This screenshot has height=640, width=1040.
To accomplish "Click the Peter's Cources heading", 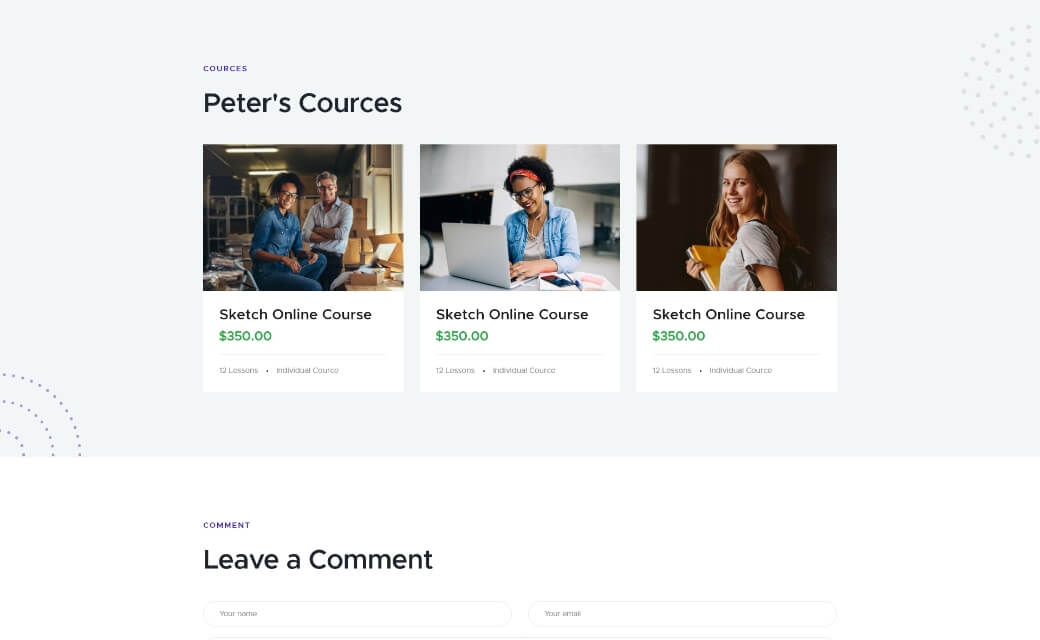I will [302, 103].
